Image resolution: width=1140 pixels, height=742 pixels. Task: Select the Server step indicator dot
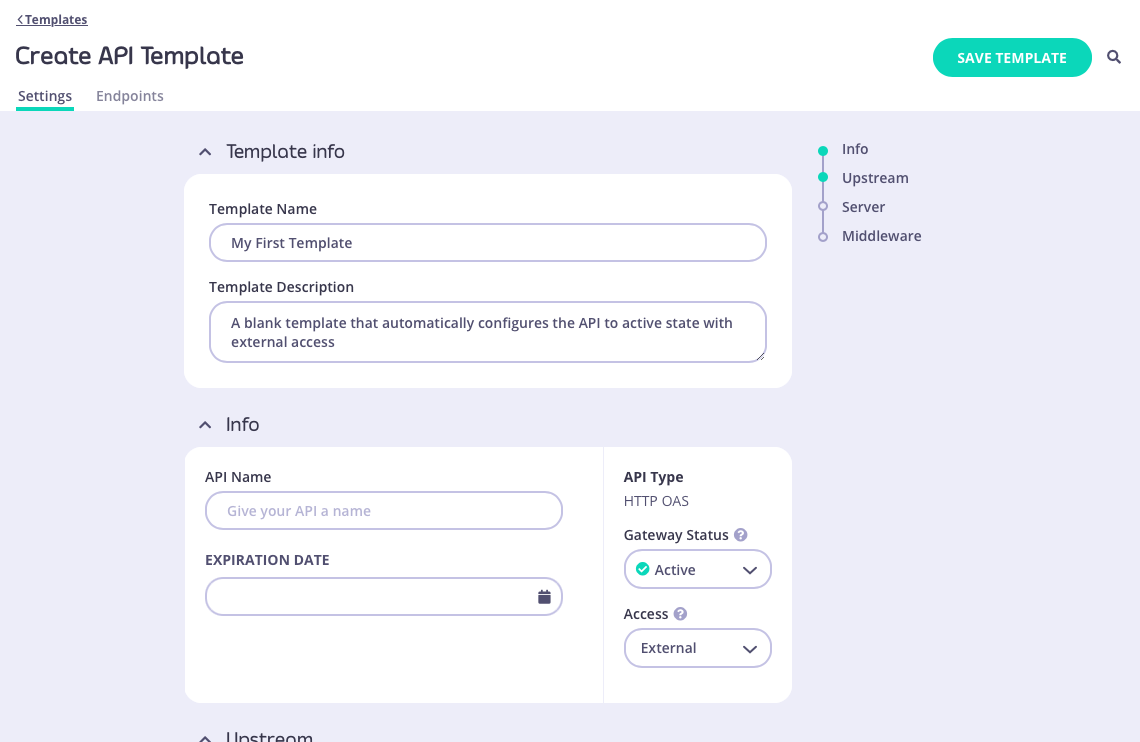(822, 206)
